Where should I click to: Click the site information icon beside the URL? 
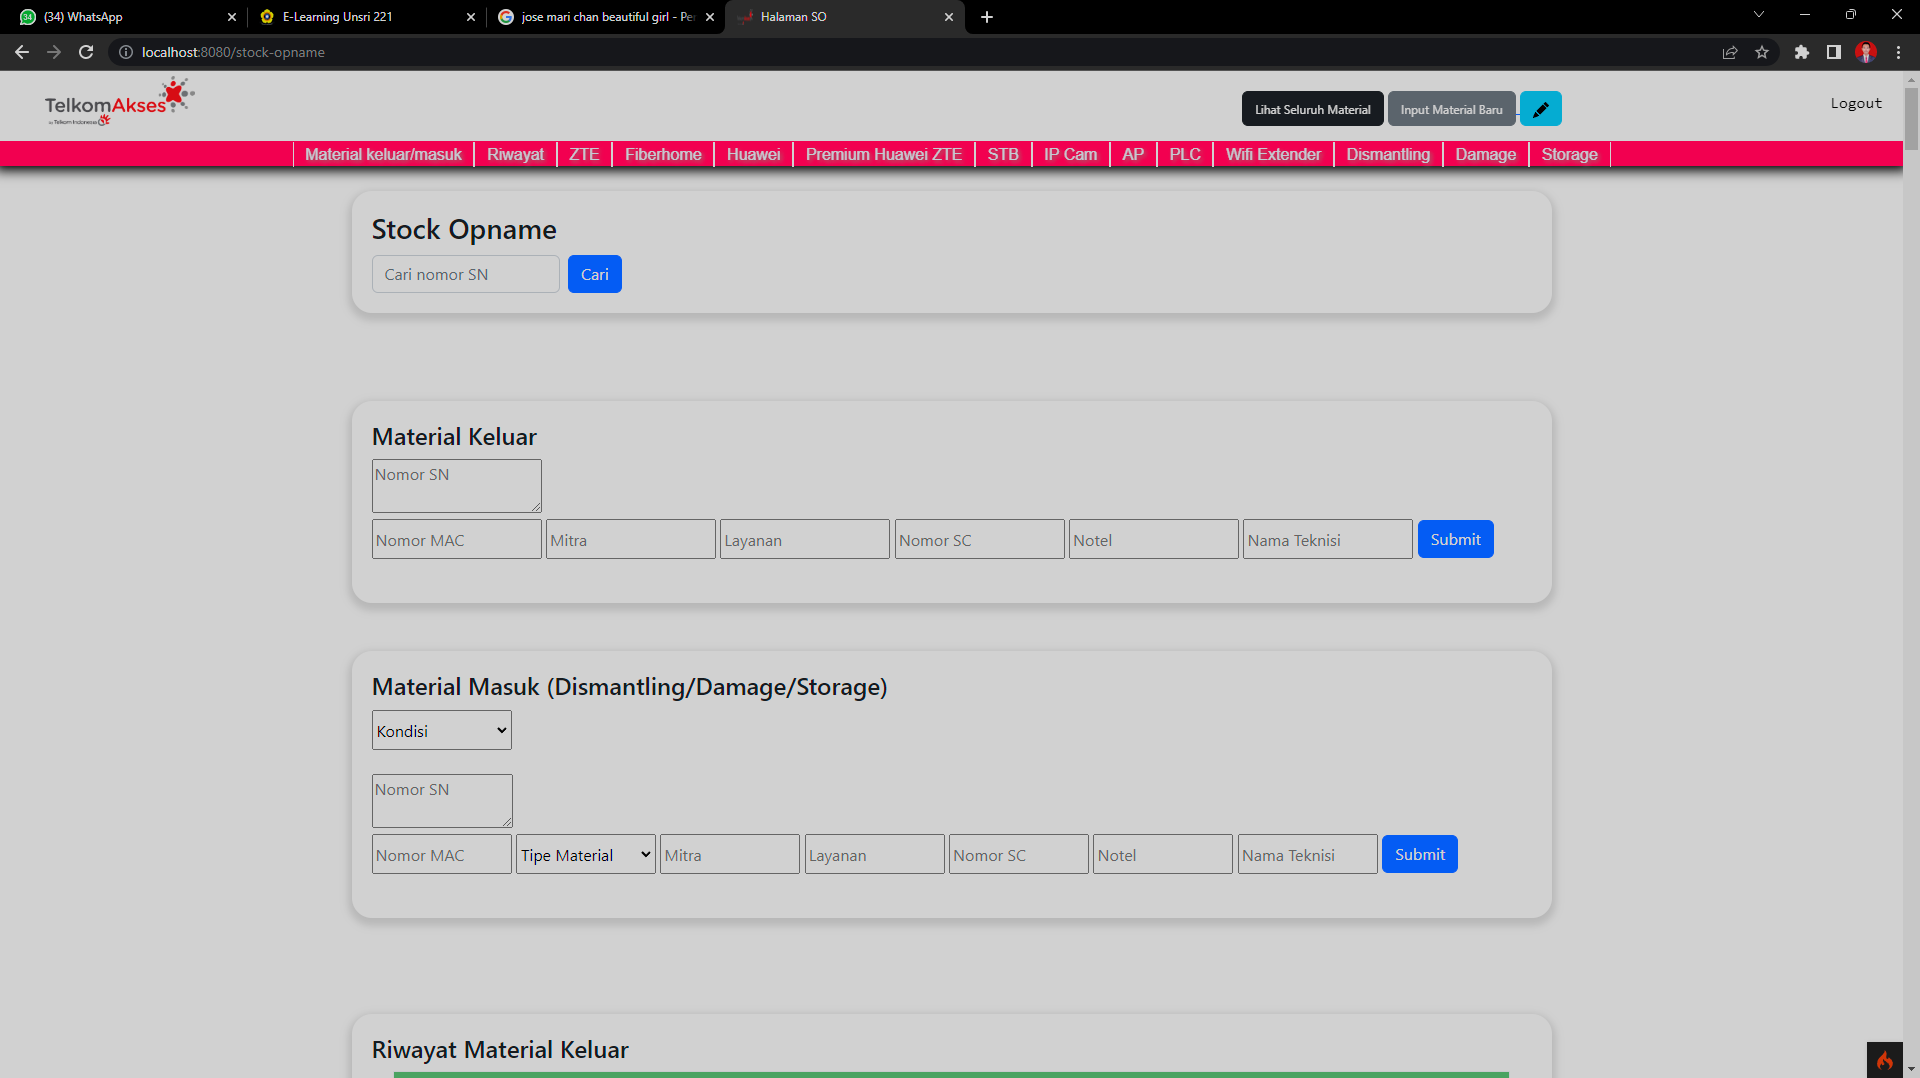click(126, 52)
